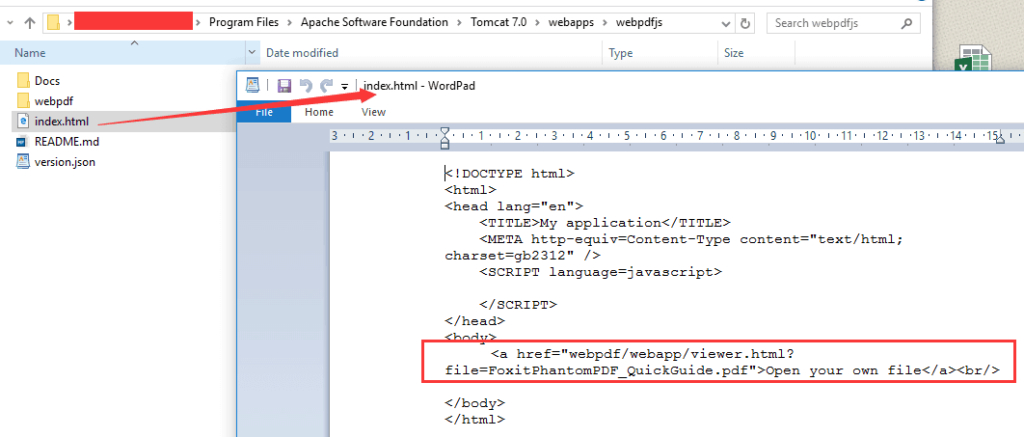Select Program Files breadcrumb
This screenshot has height=437, width=1024.
coord(244,23)
